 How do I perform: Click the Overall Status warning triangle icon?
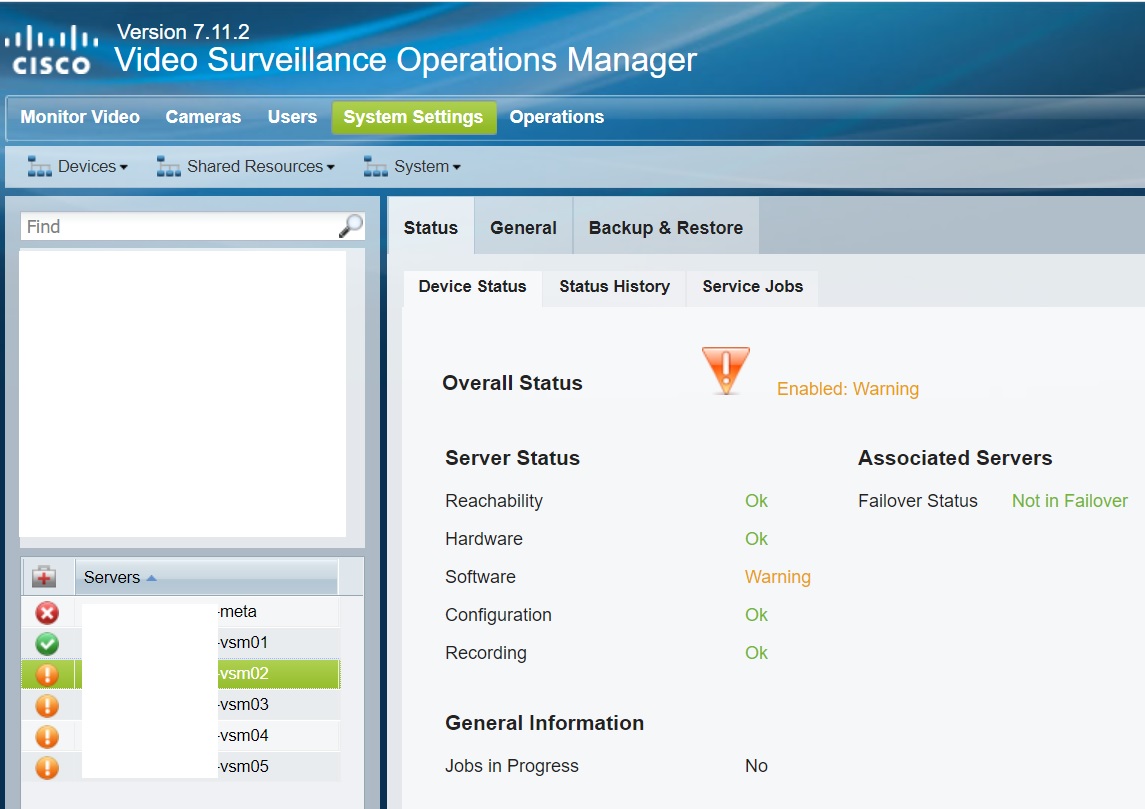pyautogui.click(x=725, y=370)
